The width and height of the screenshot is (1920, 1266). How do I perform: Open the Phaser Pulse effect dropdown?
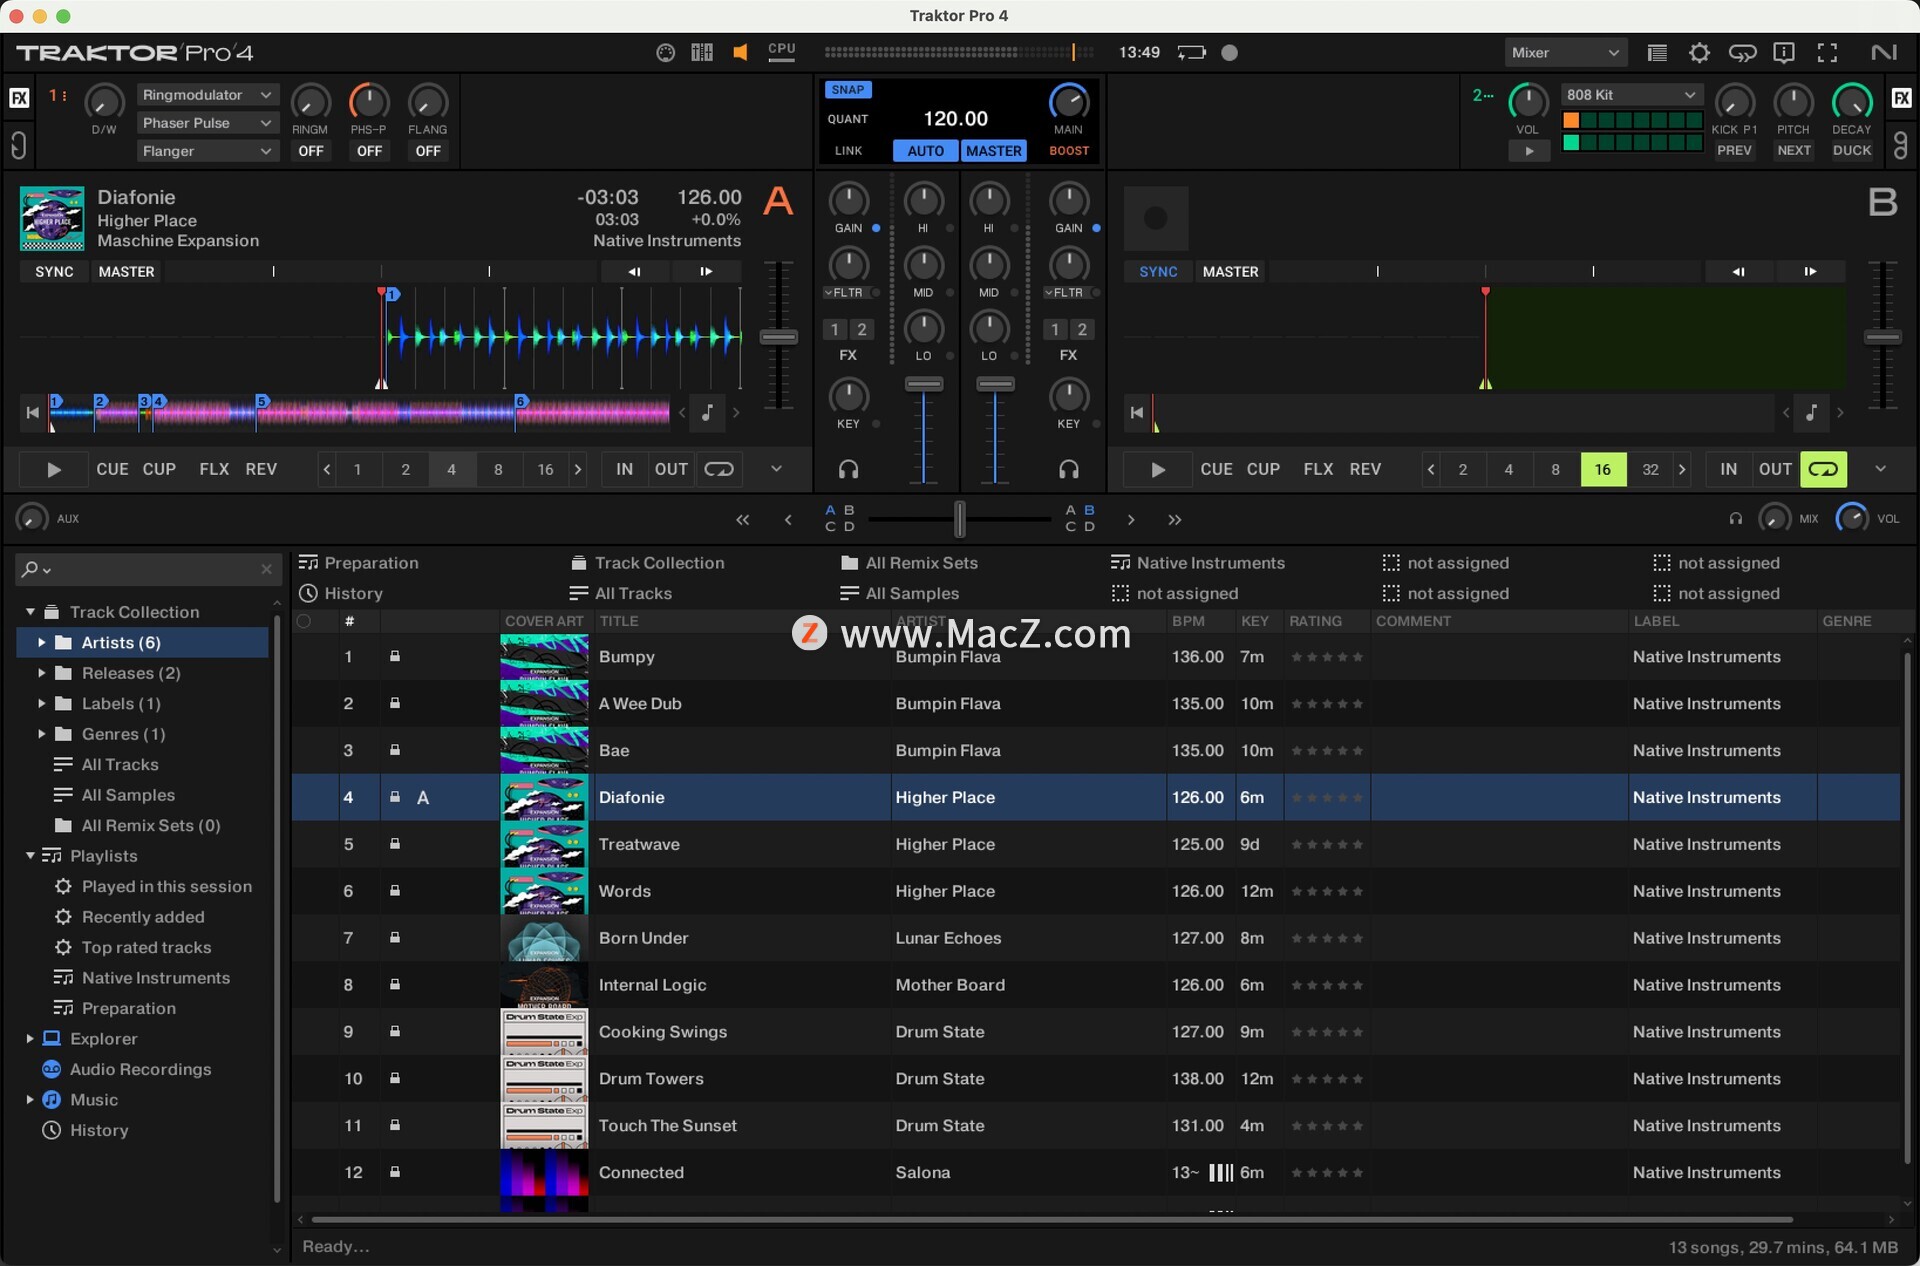(x=206, y=123)
